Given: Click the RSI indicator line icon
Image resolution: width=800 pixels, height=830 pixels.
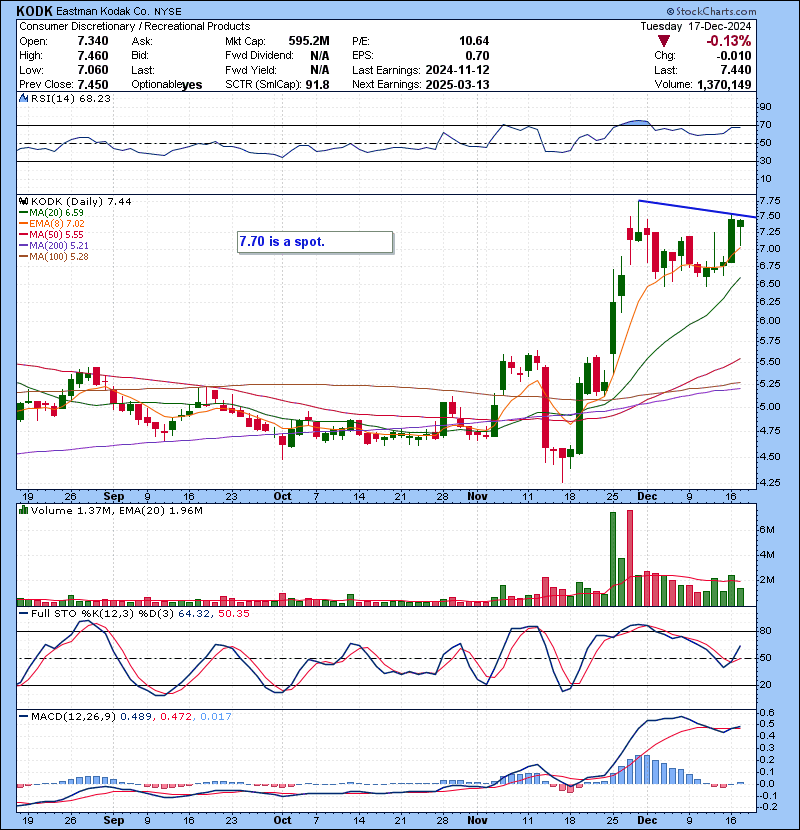Looking at the screenshot, I should pos(23,98).
